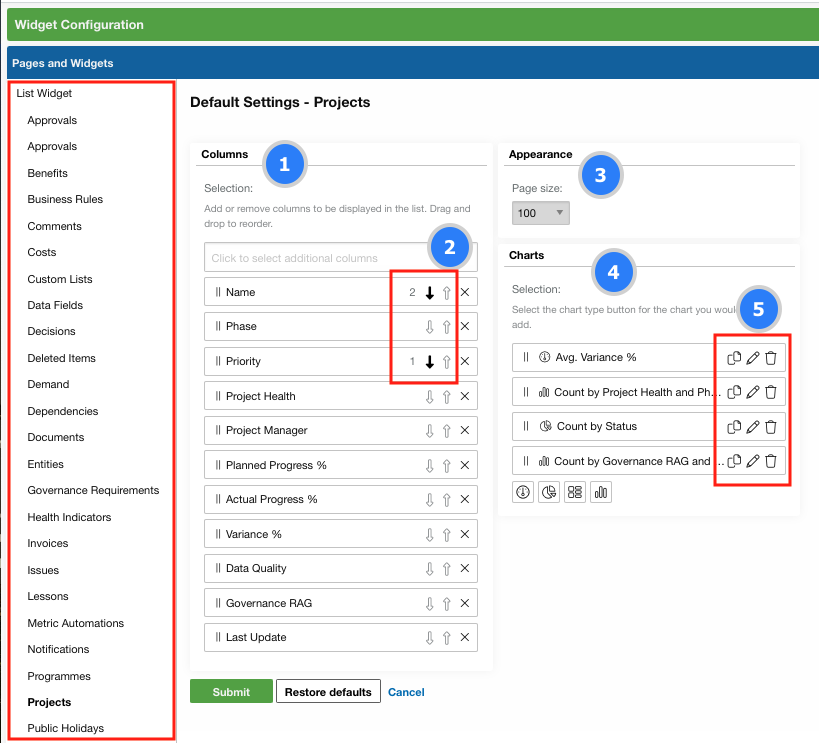This screenshot has width=819, height=743.
Task: Click the Restore defaults button
Action: click(x=328, y=692)
